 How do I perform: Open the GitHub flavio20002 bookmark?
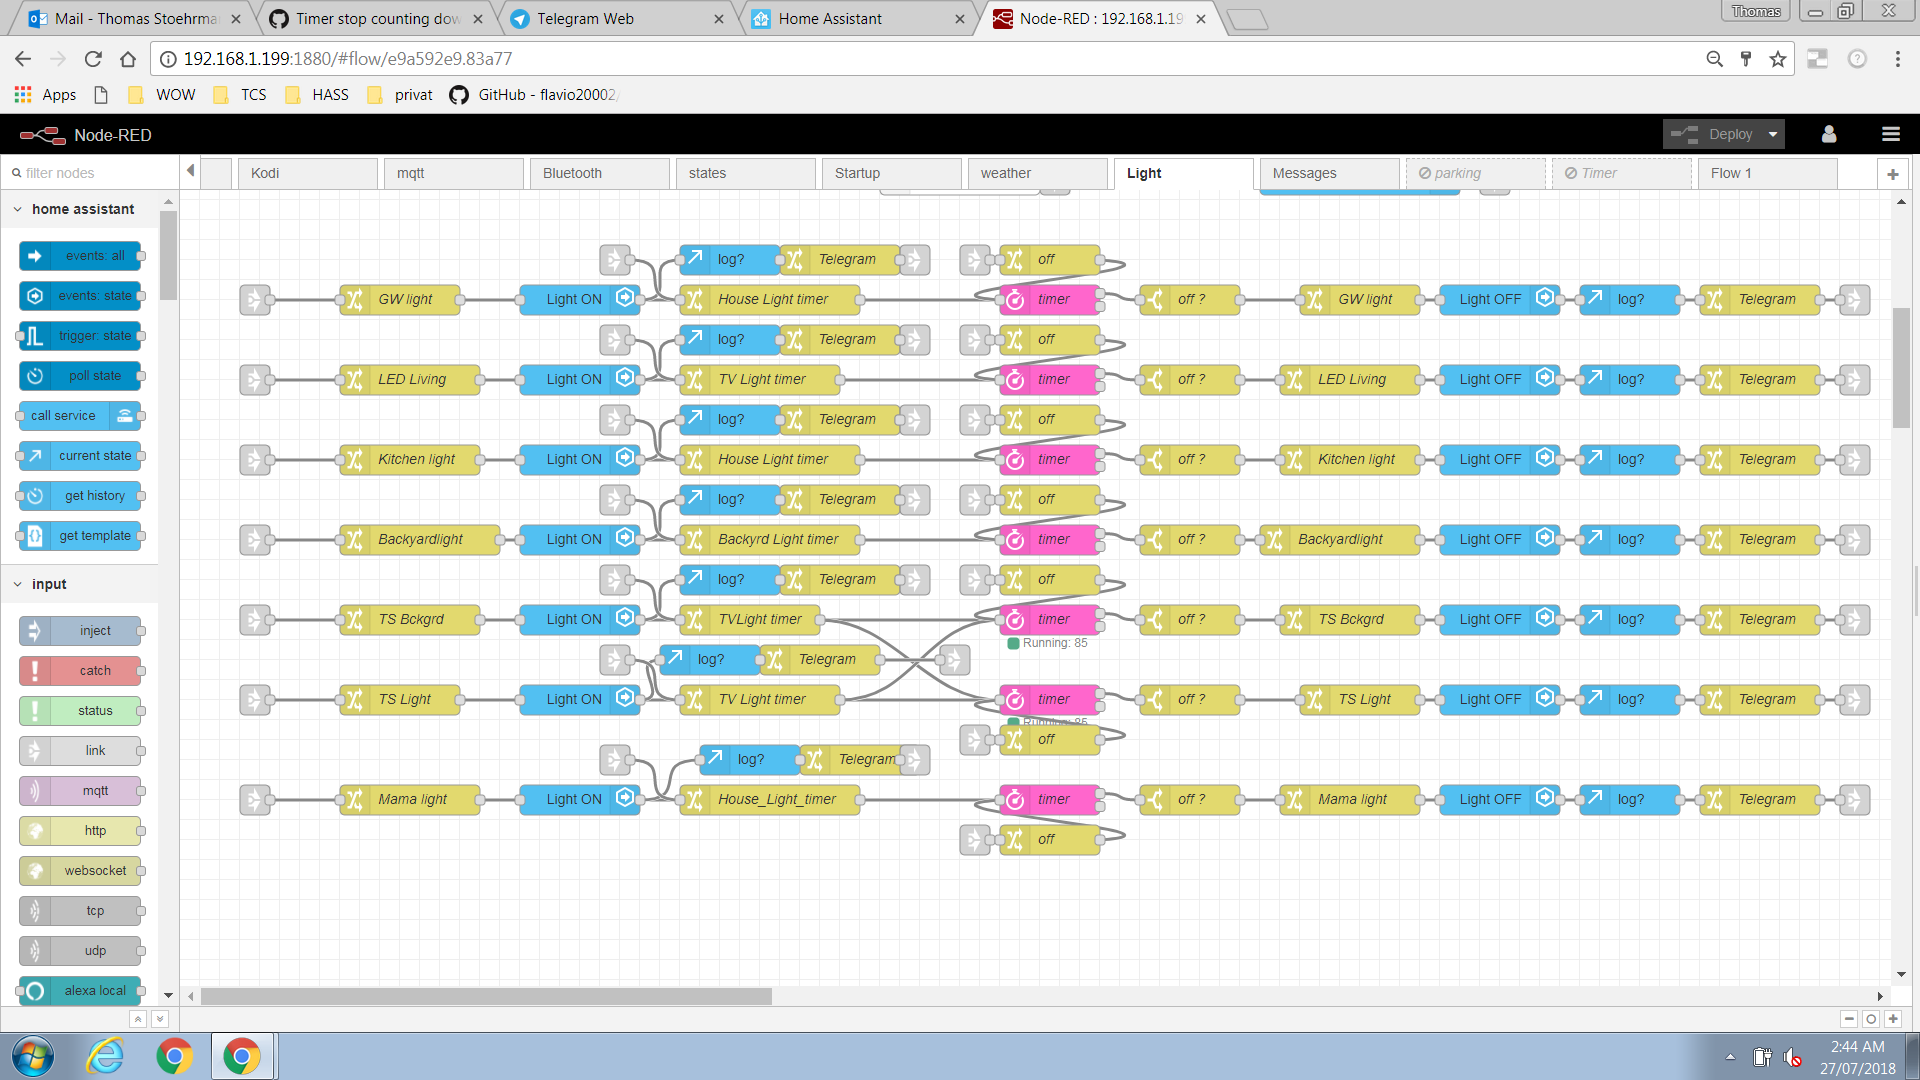point(534,95)
